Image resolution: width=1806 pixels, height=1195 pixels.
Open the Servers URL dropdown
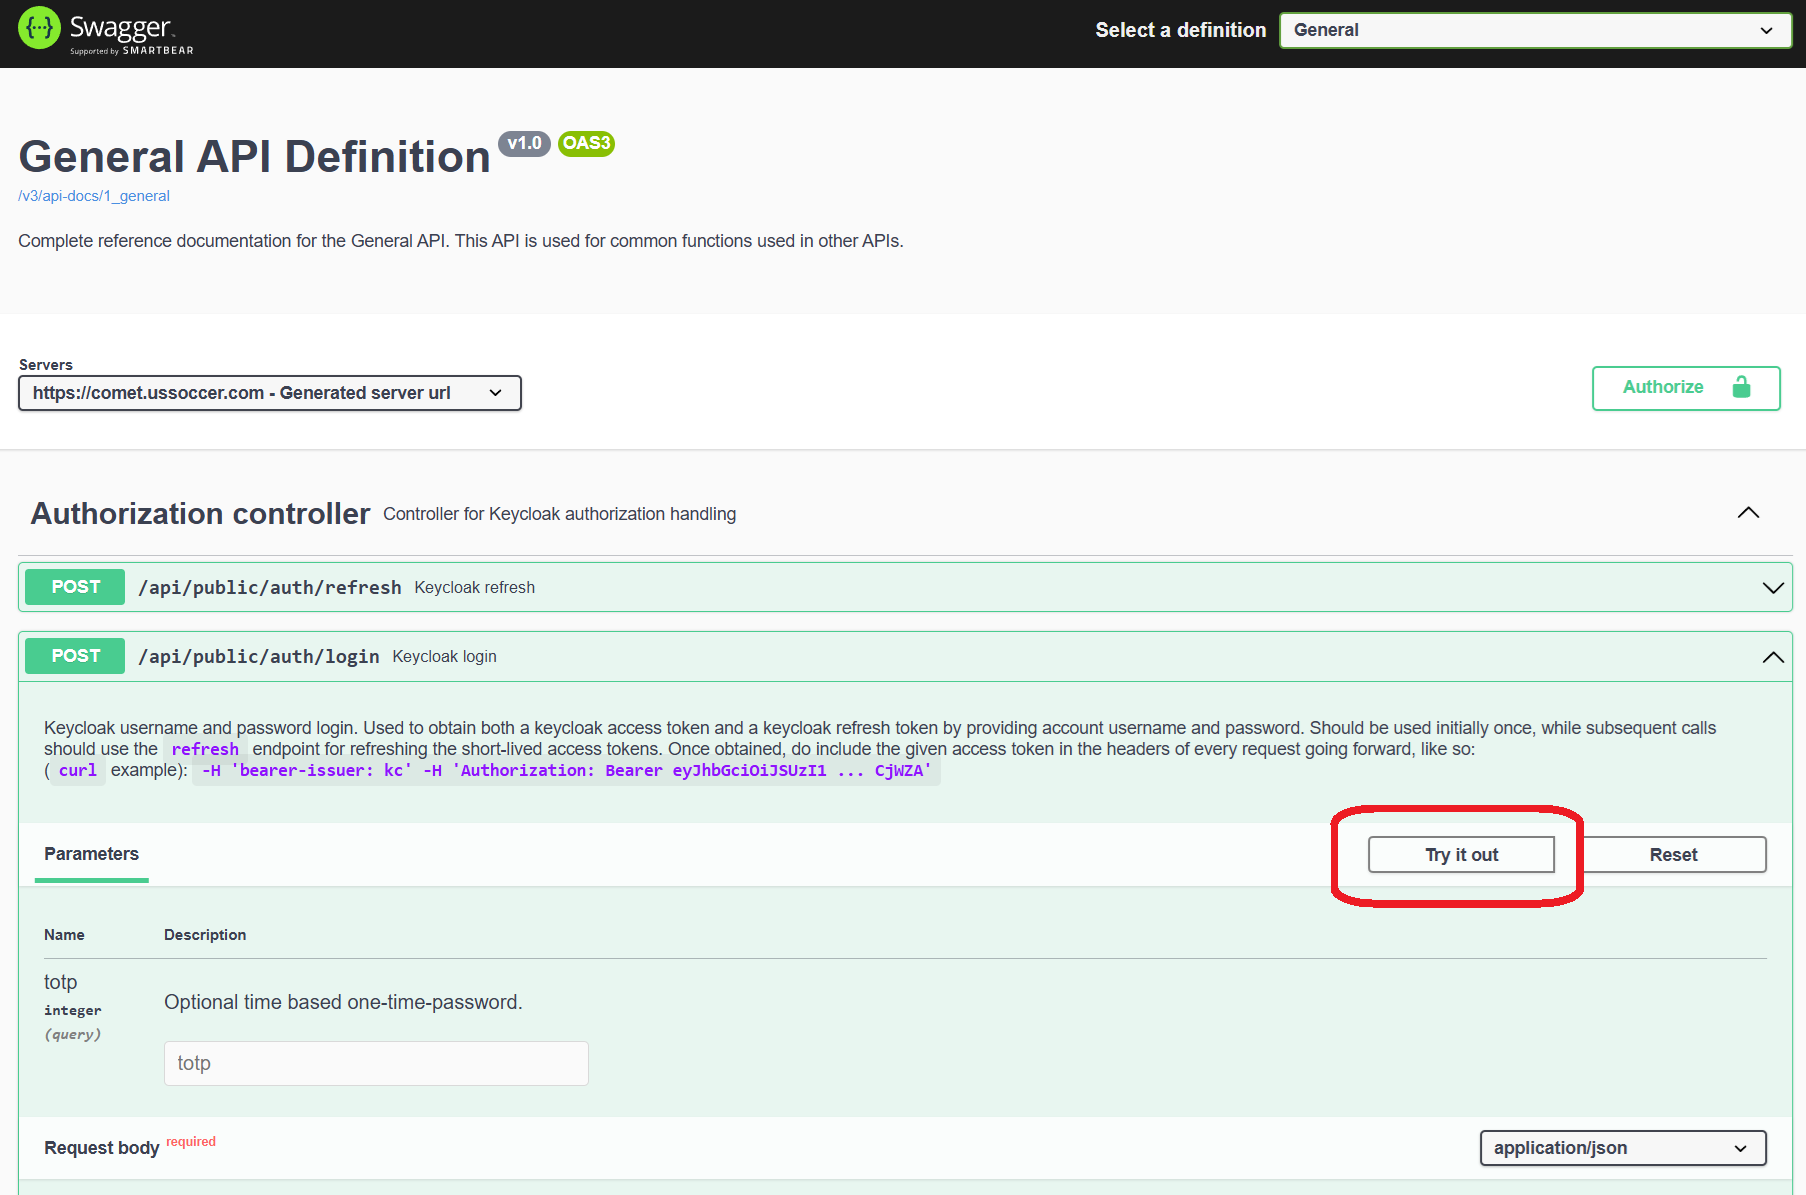coord(269,393)
